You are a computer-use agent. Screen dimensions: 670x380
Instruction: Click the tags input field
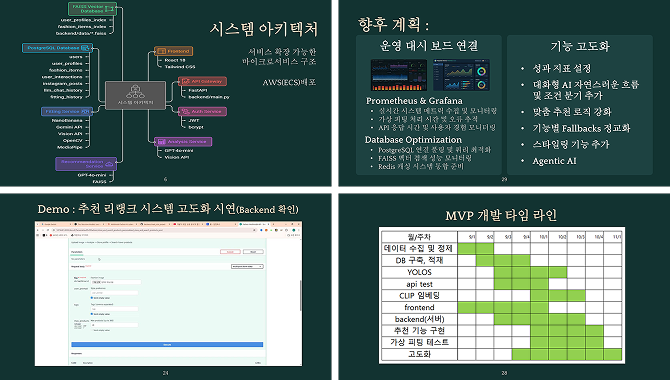point(115,309)
